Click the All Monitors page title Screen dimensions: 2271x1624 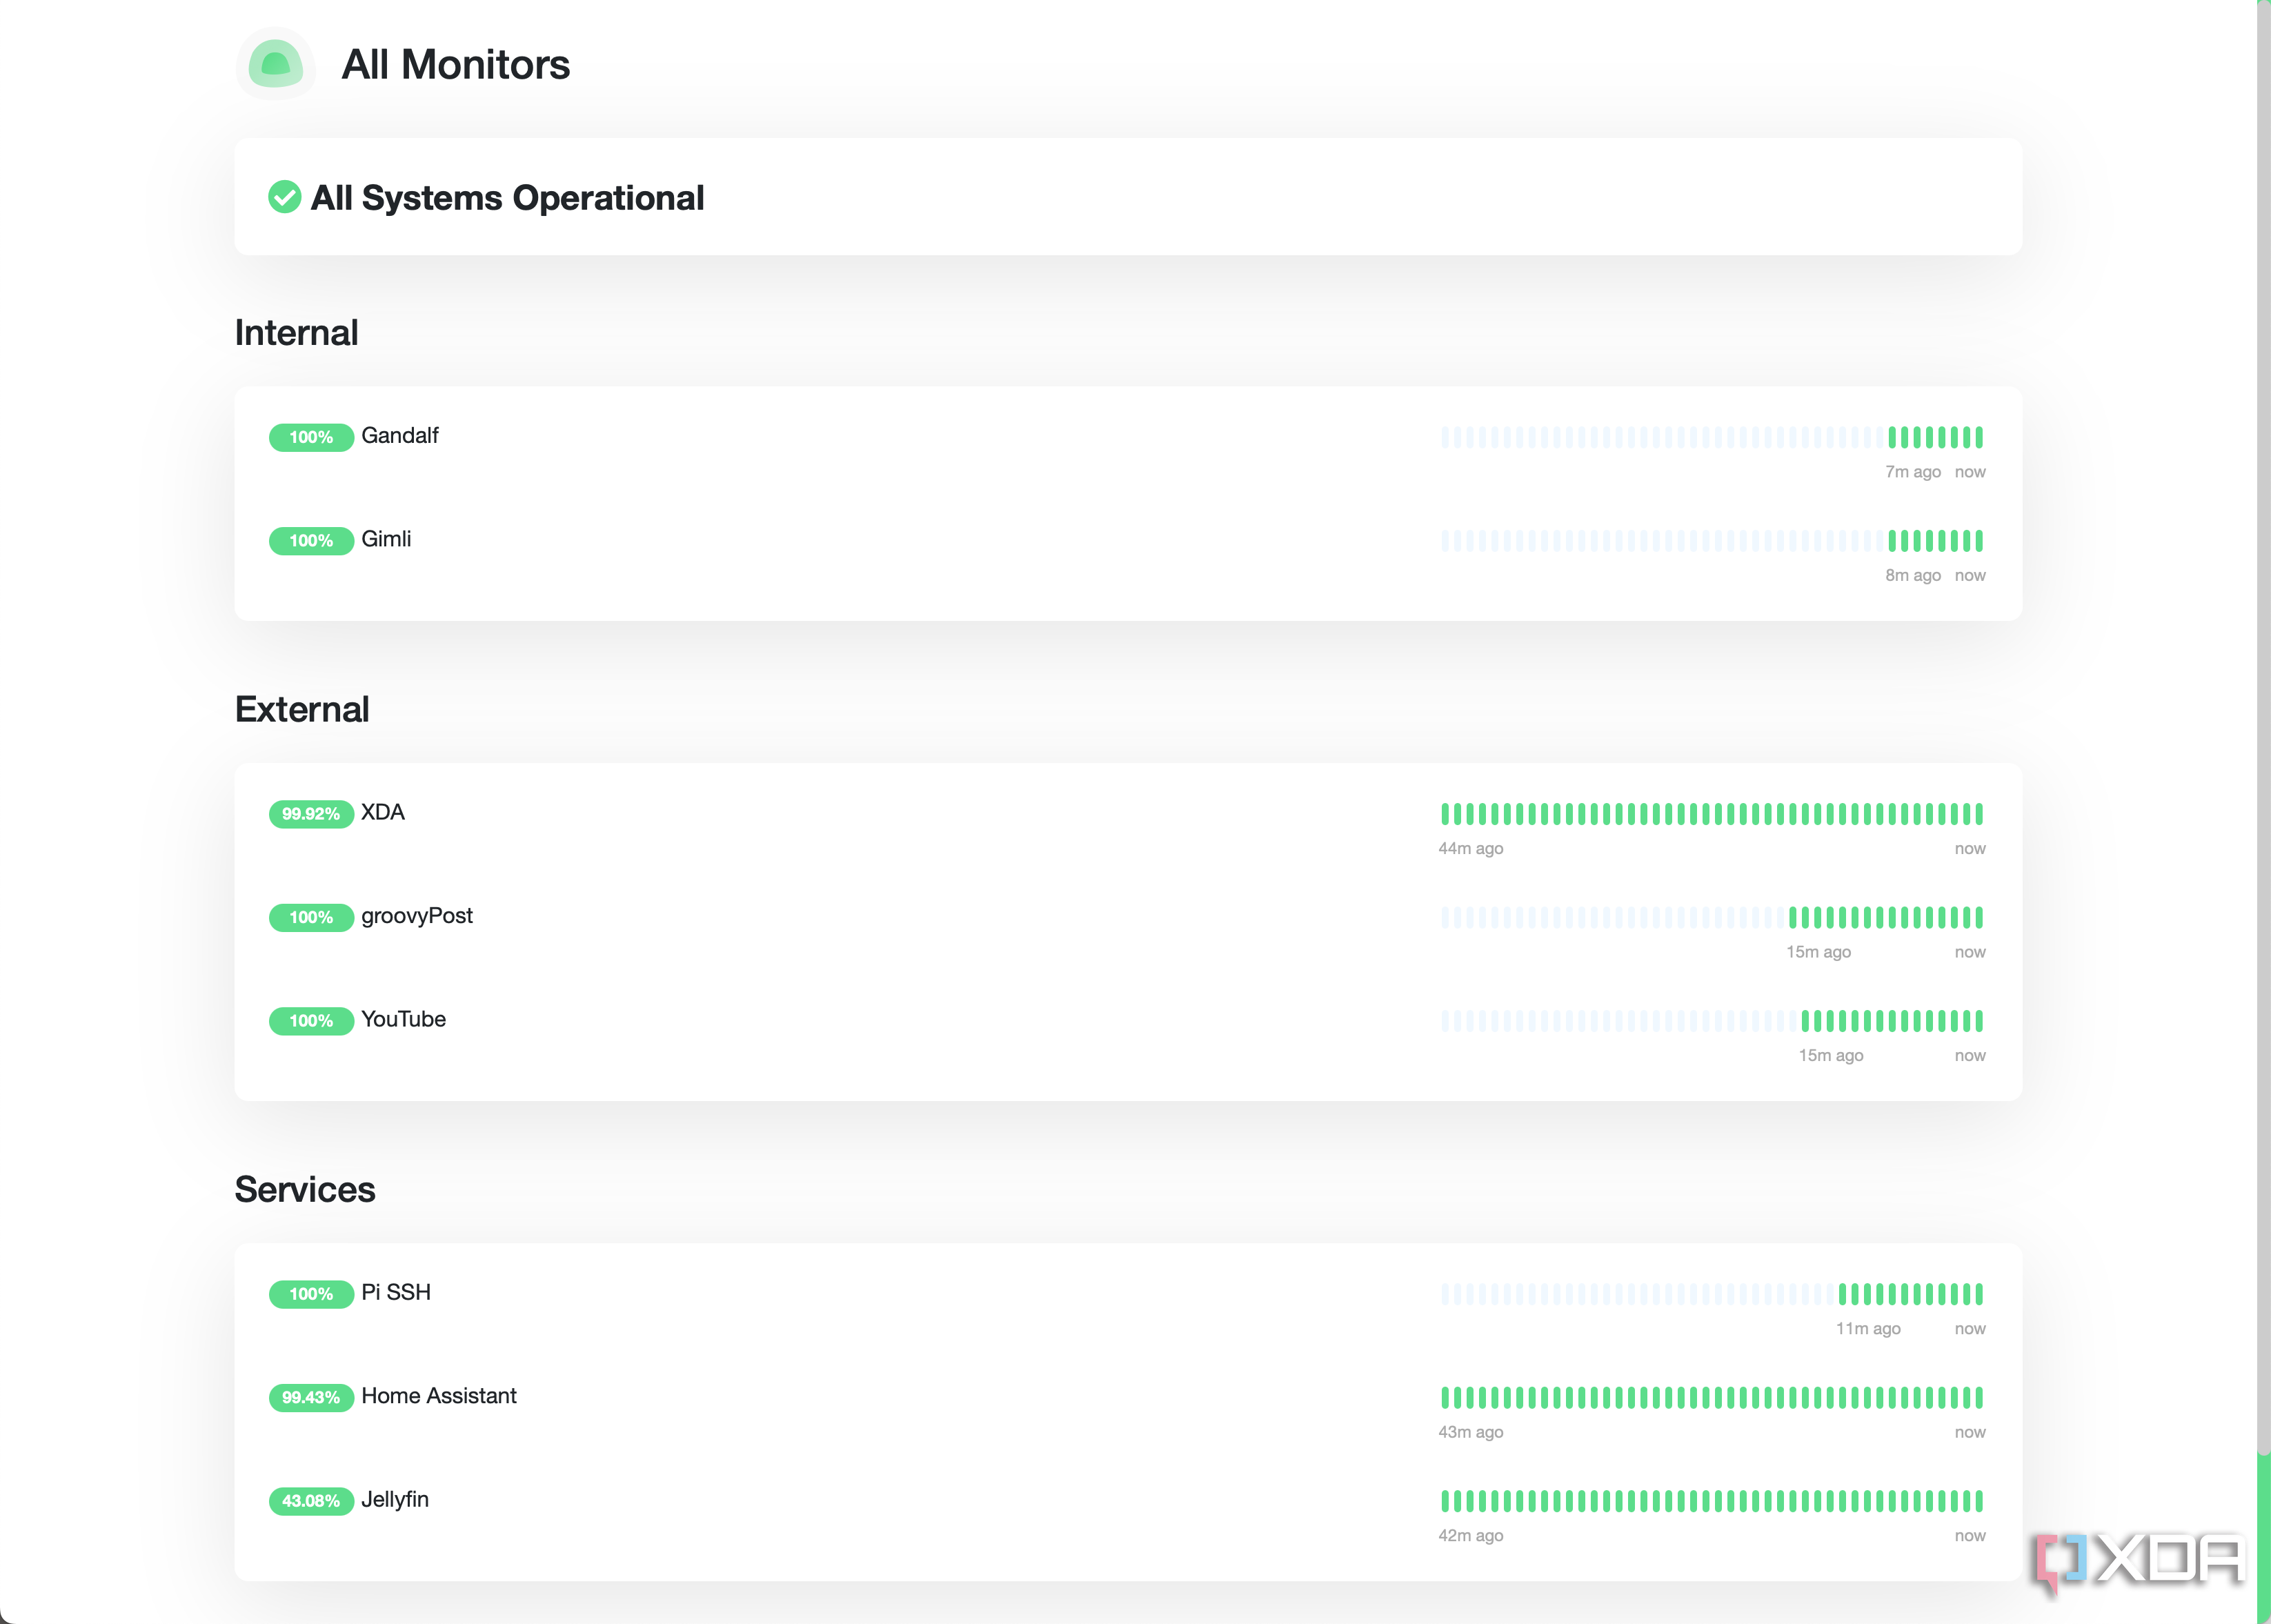tap(456, 65)
